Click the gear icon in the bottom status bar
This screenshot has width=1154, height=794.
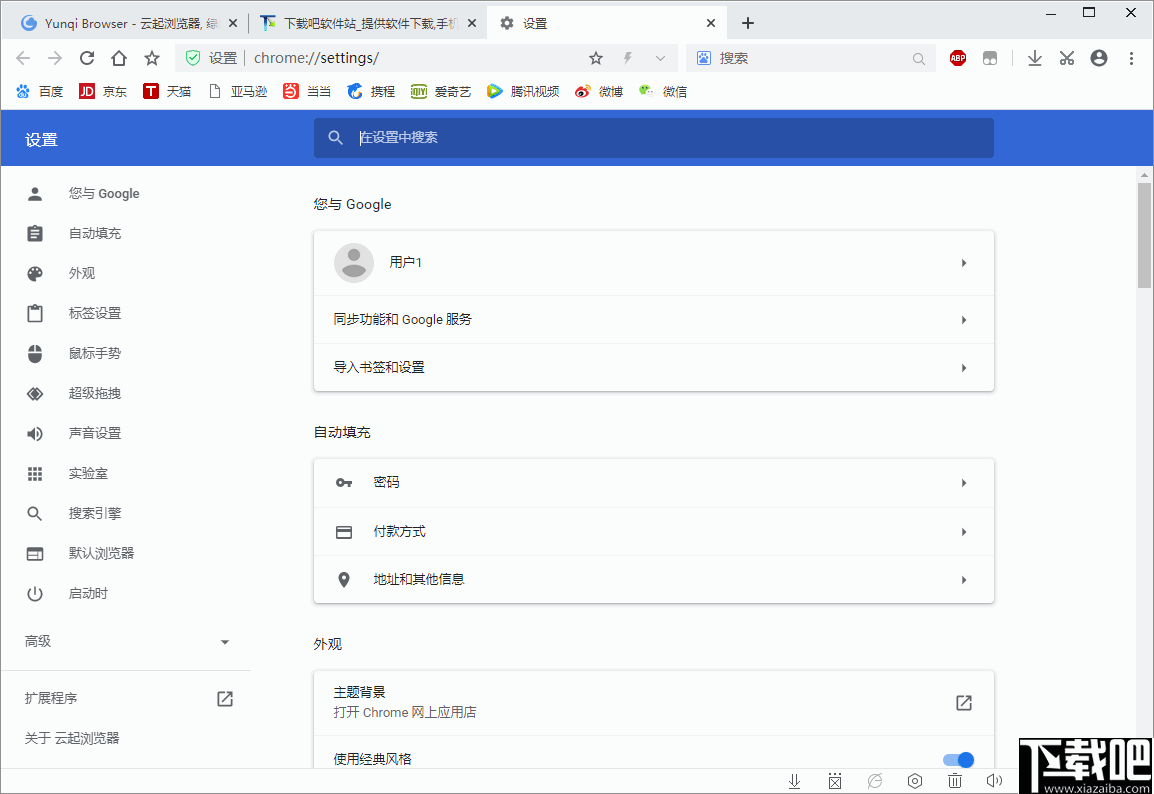click(915, 780)
